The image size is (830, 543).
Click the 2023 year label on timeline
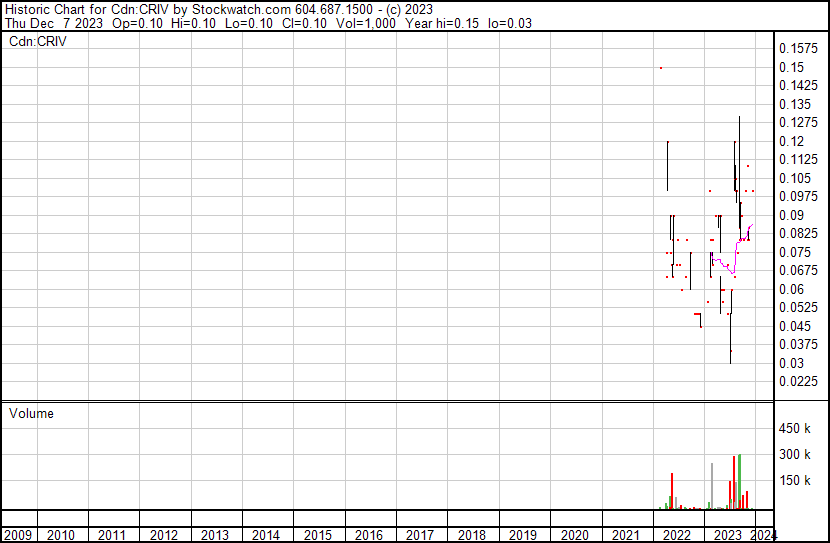click(x=729, y=535)
